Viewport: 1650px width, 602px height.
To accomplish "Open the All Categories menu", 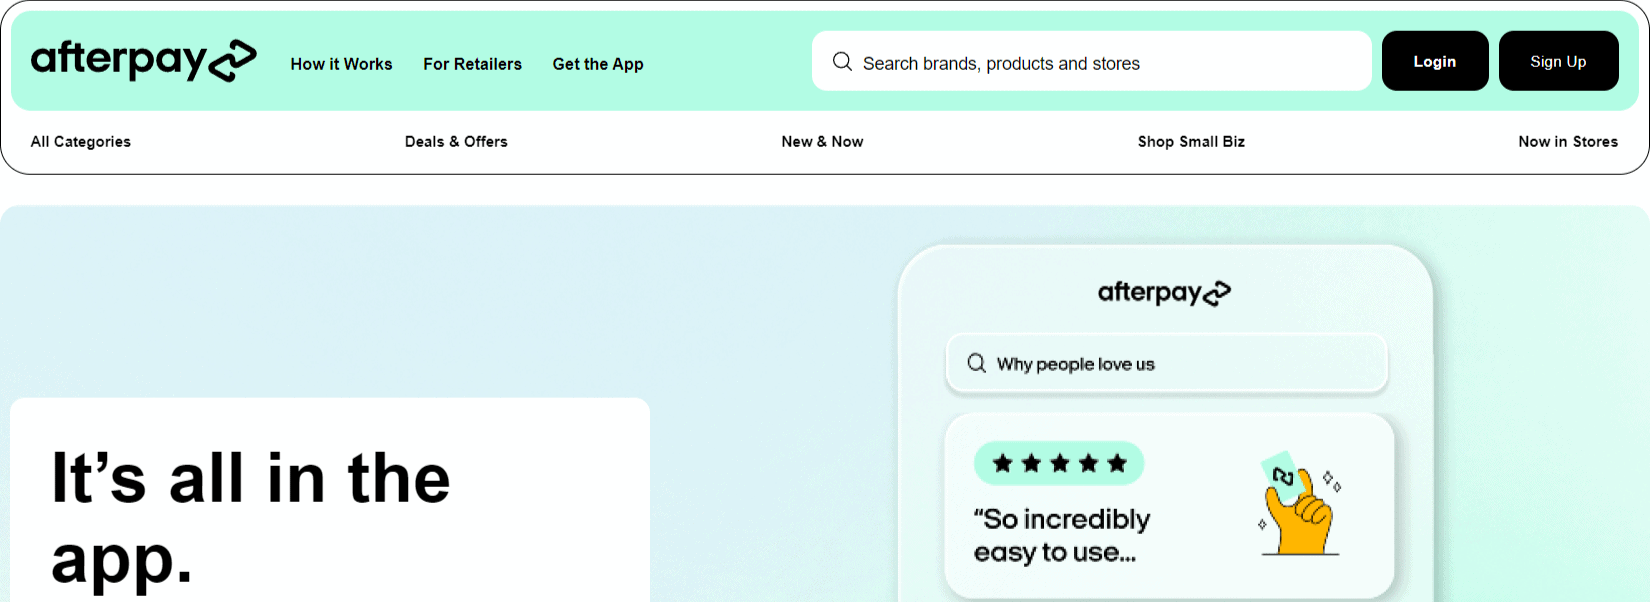I will [80, 141].
